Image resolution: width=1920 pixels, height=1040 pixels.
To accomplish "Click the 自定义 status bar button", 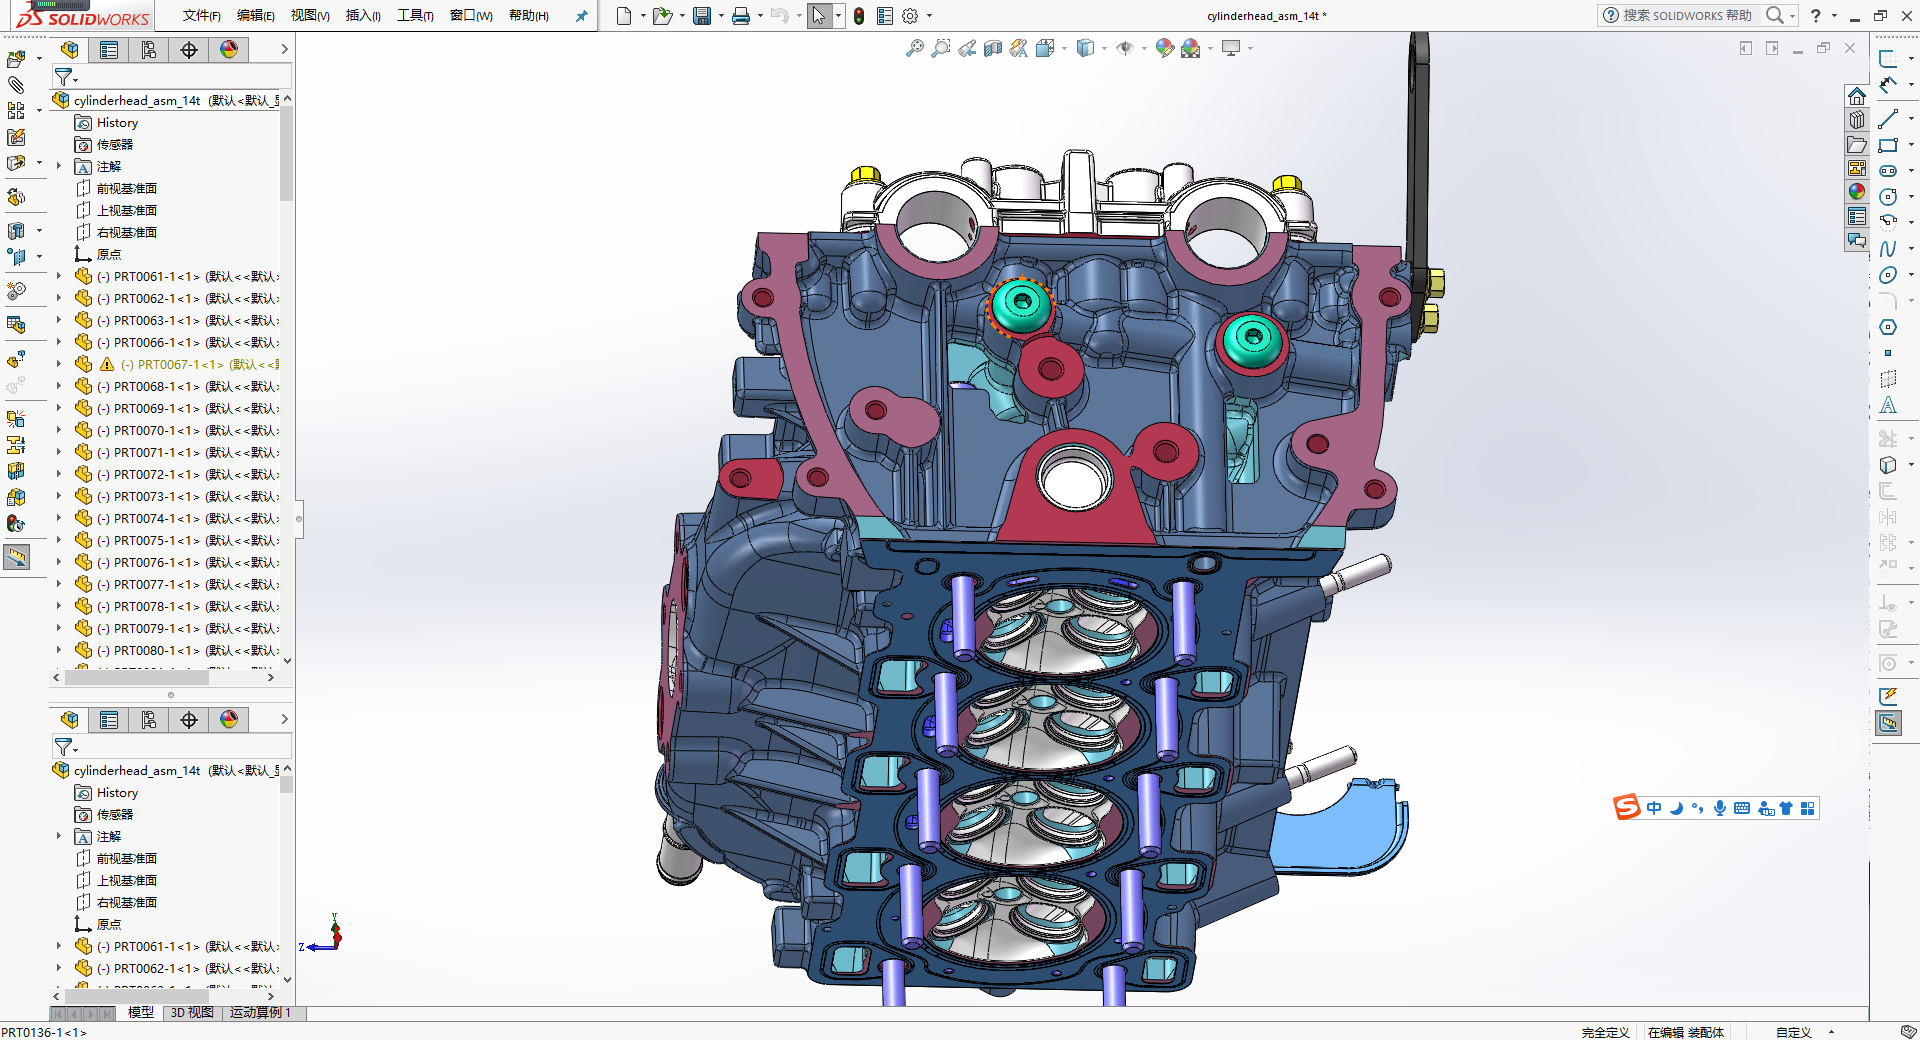I will point(1794,1032).
